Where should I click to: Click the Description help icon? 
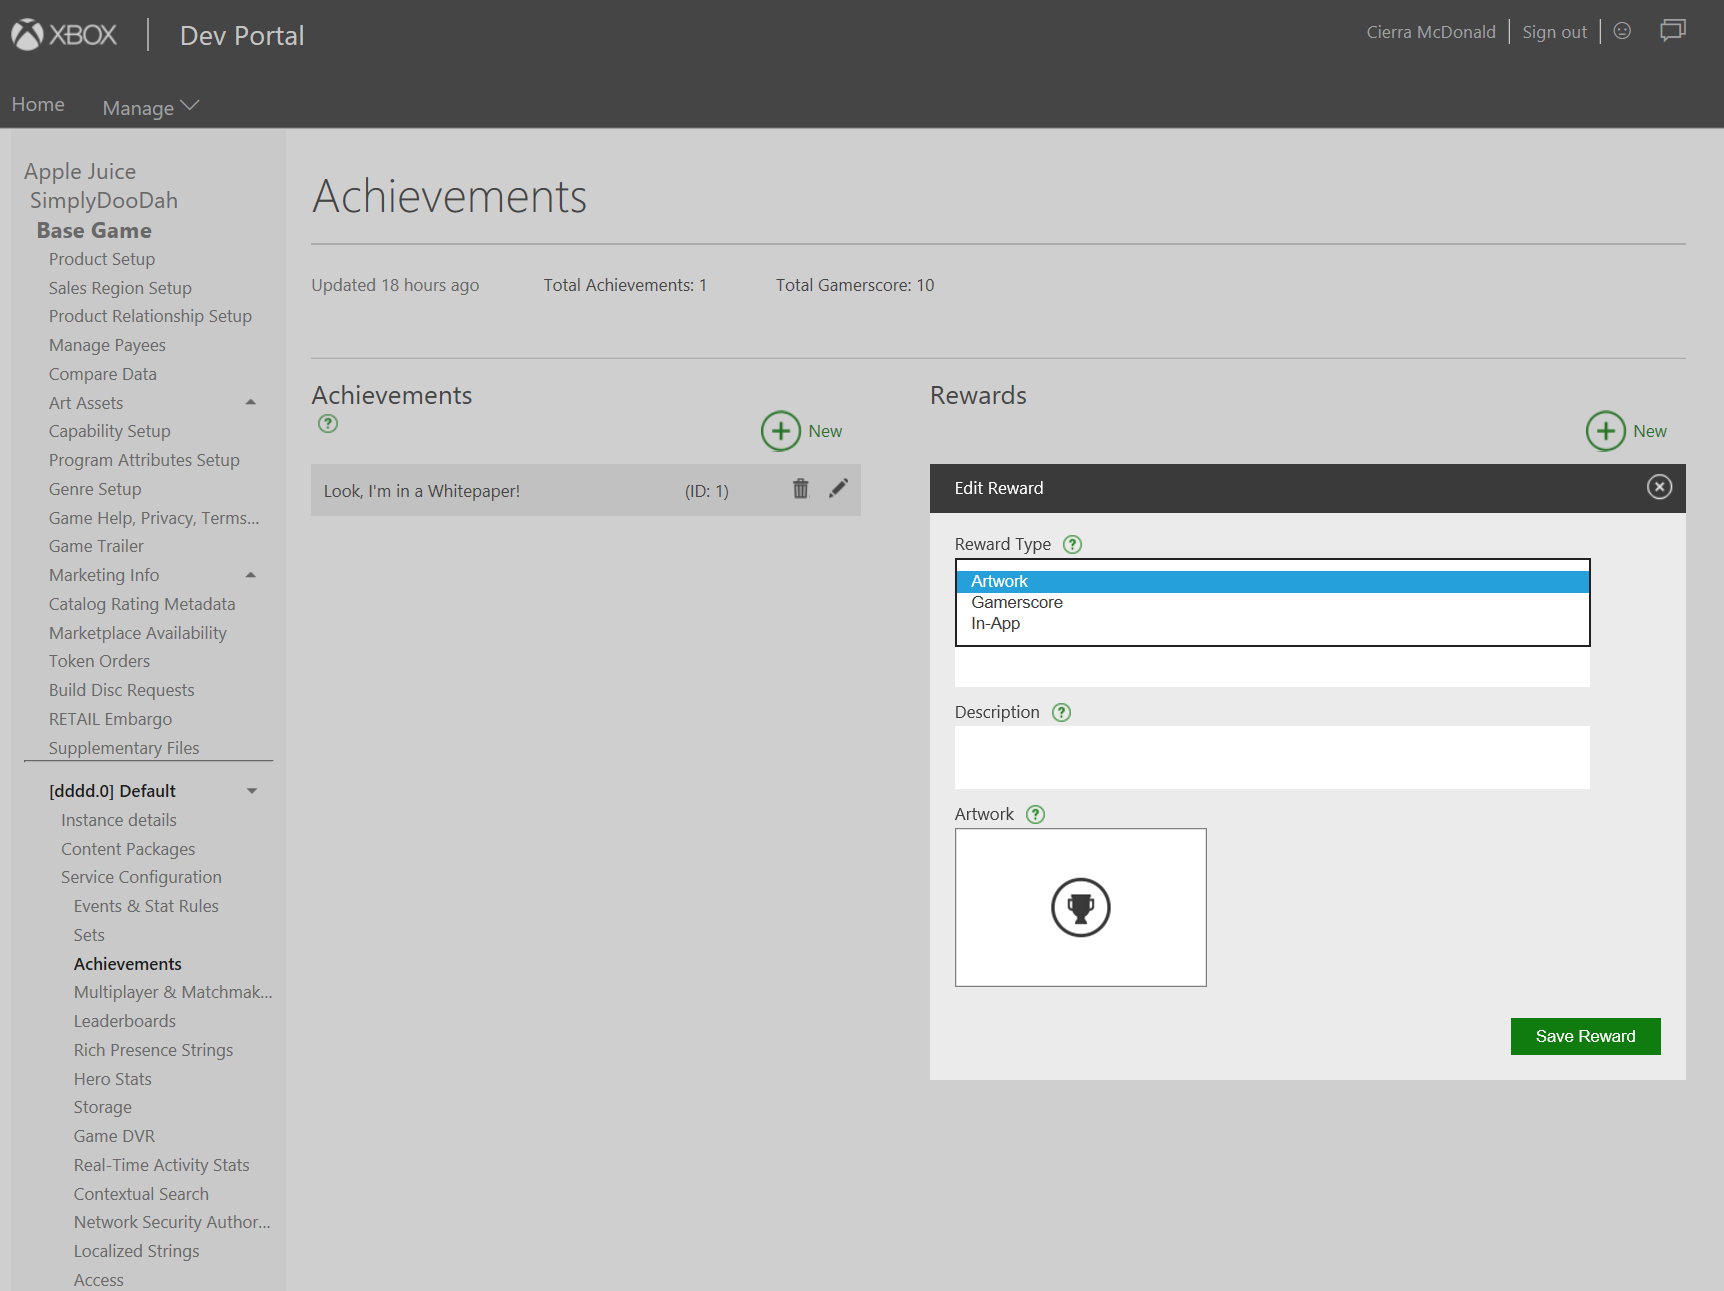click(1061, 712)
